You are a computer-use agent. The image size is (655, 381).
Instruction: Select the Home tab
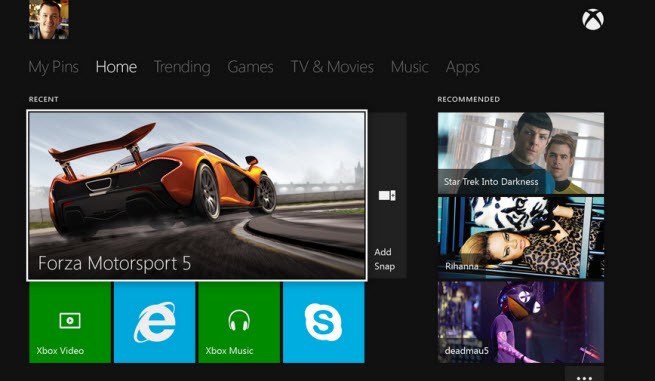116,67
